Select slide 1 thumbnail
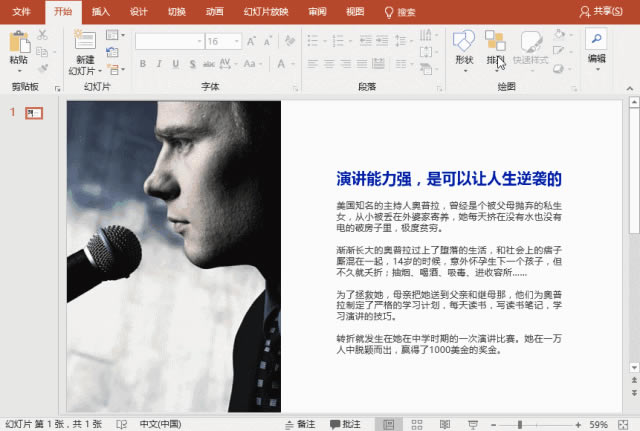 click(34, 113)
